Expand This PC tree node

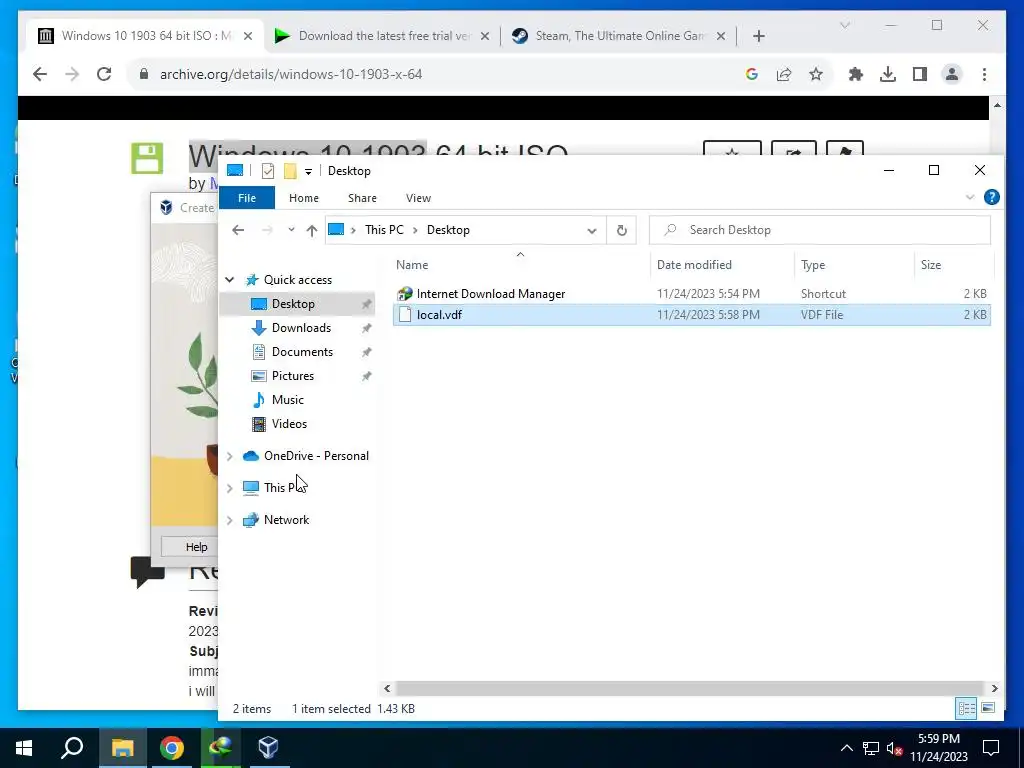[x=230, y=488]
